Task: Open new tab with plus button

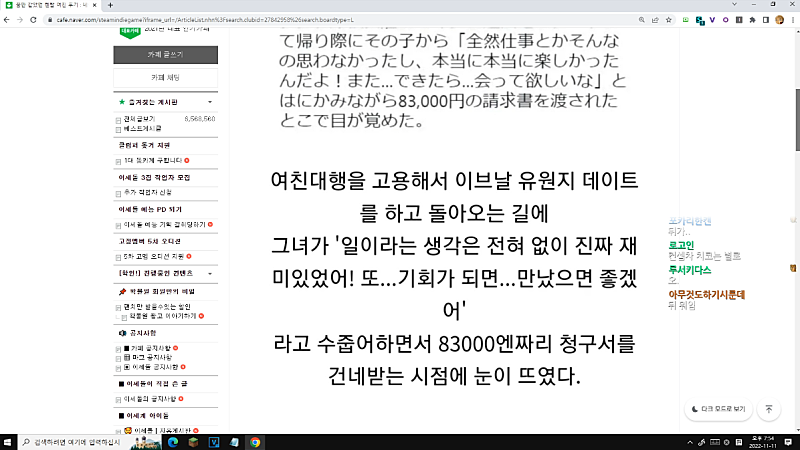Action: tap(110, 5)
